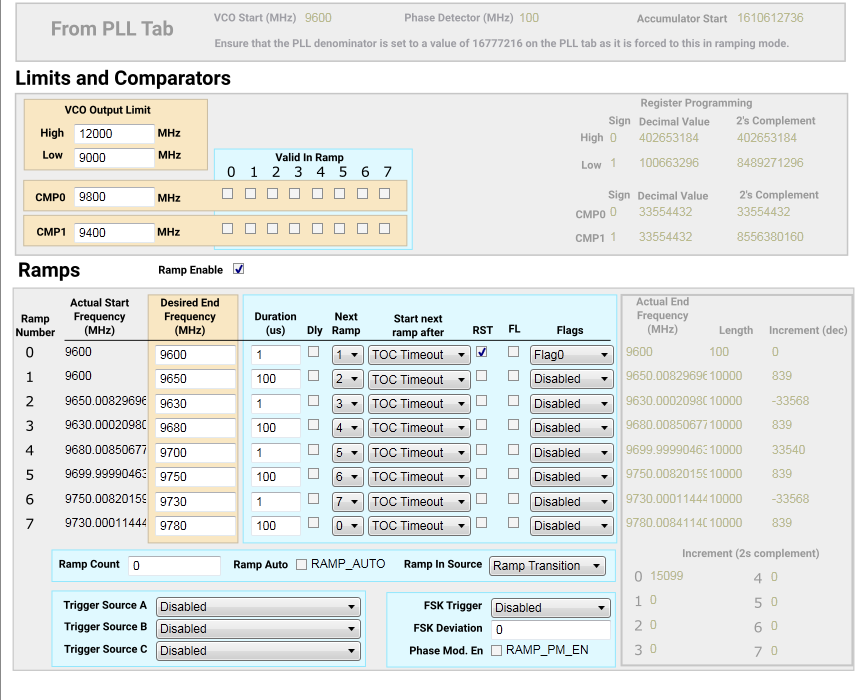Click the Ramp Count field

click(174, 566)
